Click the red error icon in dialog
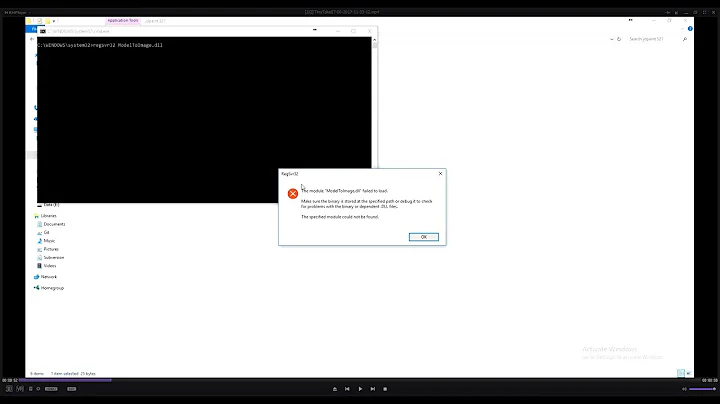 (293, 193)
